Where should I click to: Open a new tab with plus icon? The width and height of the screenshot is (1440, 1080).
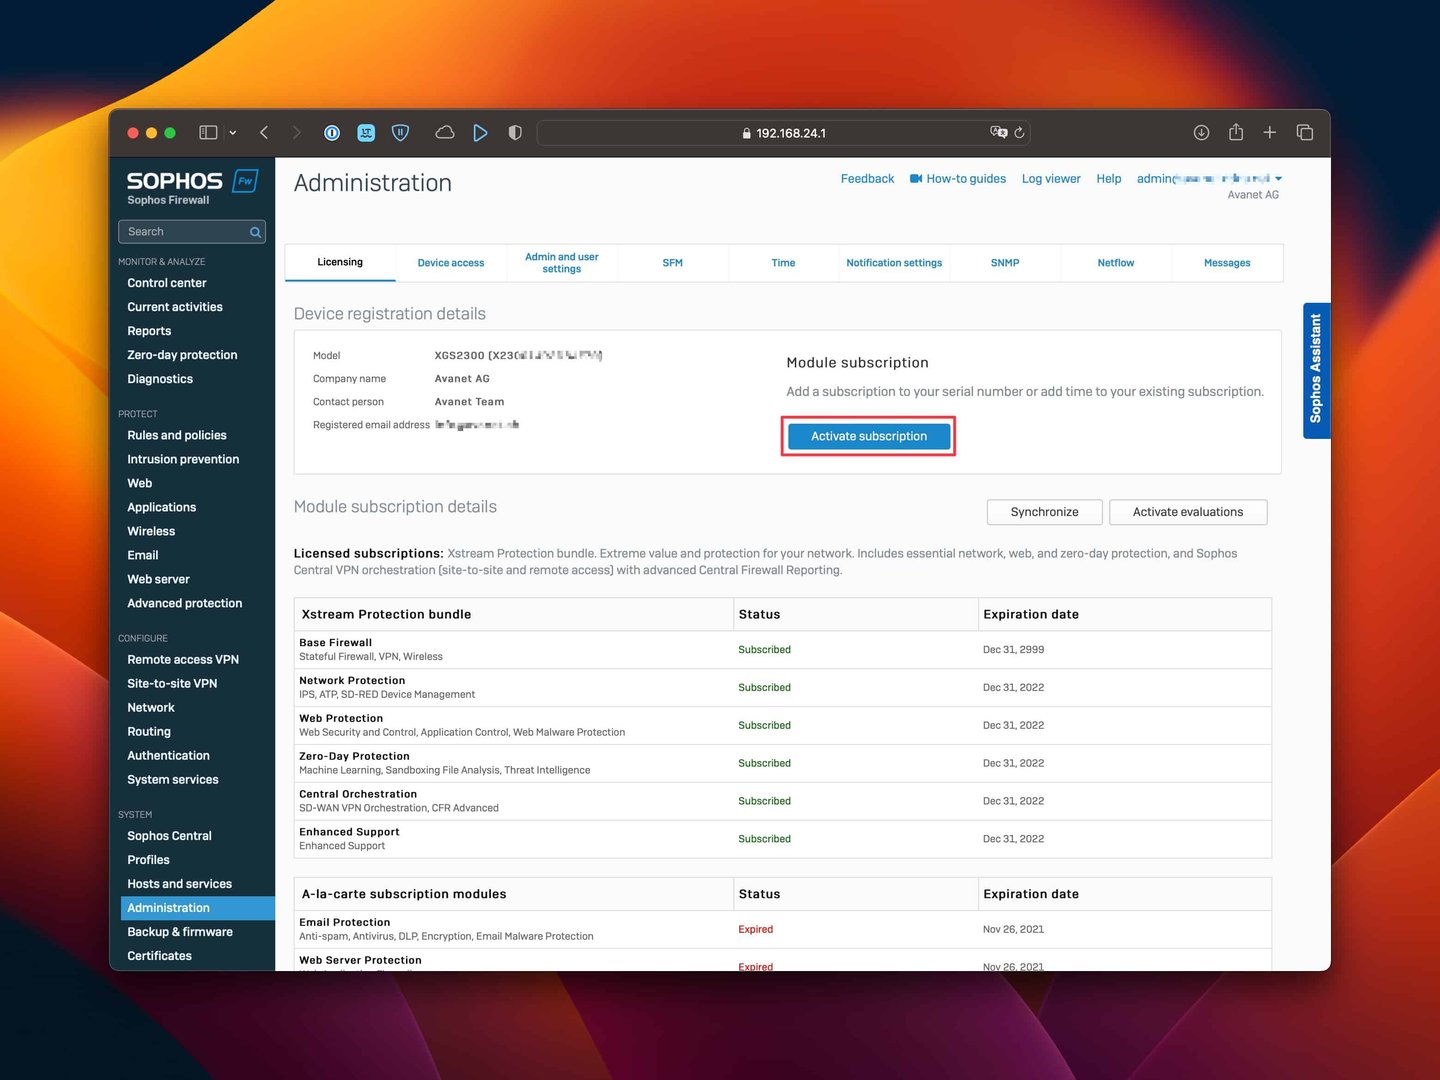point(1269,132)
